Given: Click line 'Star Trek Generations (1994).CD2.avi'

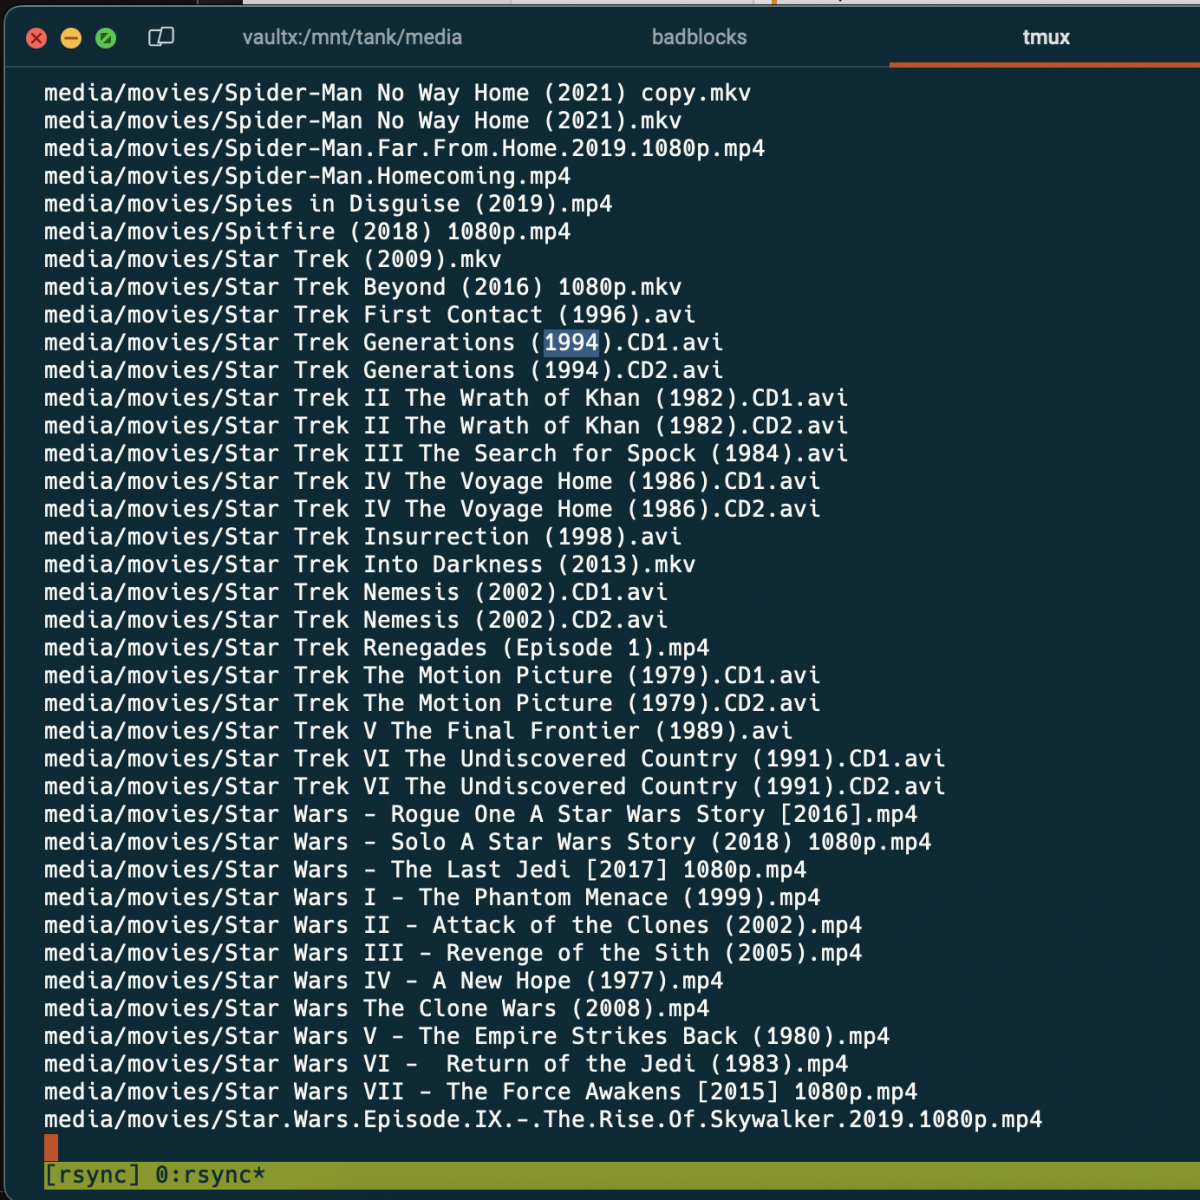Looking at the screenshot, I should click(x=383, y=371).
